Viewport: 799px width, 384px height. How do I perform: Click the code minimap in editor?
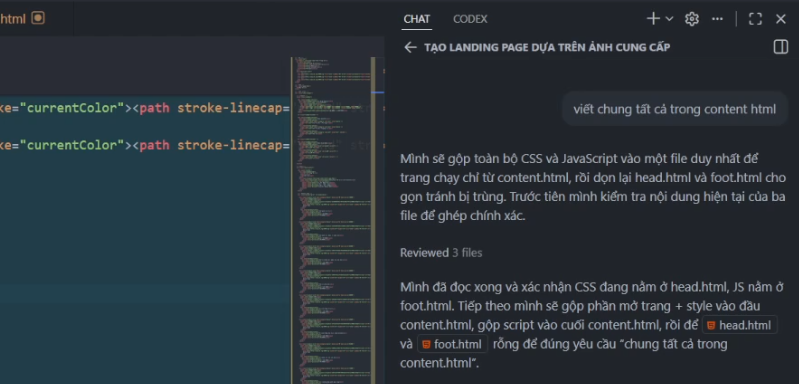point(332,219)
